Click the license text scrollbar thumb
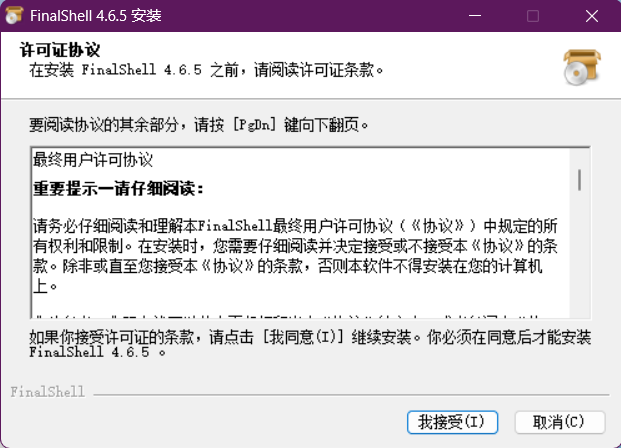Viewport: 621px width, 448px height. [578, 179]
